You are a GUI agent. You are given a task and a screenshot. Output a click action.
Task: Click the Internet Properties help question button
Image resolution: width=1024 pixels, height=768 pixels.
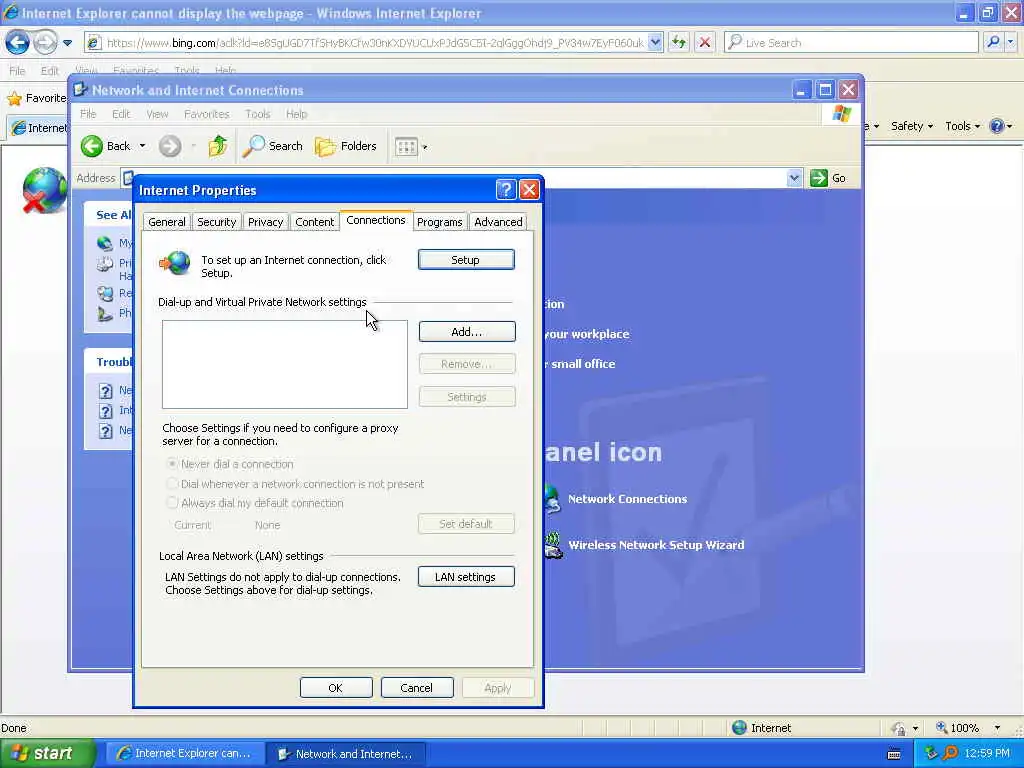coord(505,190)
